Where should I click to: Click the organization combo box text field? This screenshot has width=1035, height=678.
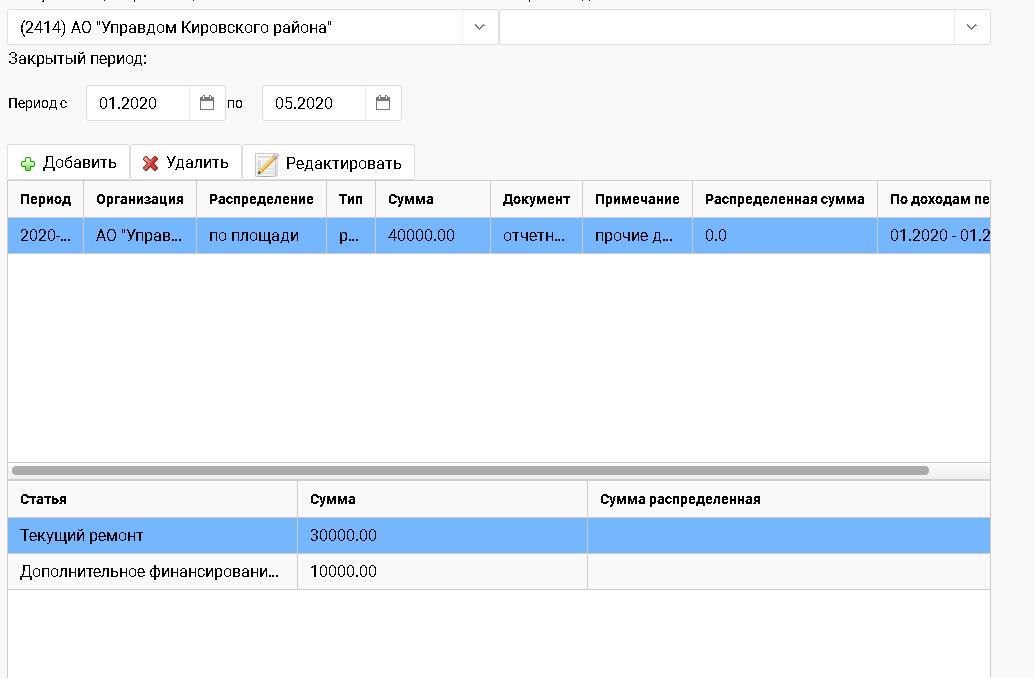[x=235, y=28]
